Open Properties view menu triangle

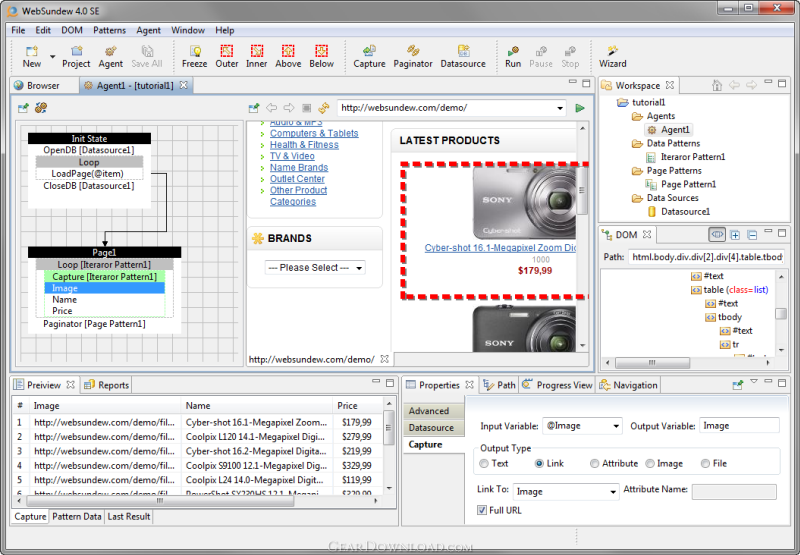tap(754, 381)
